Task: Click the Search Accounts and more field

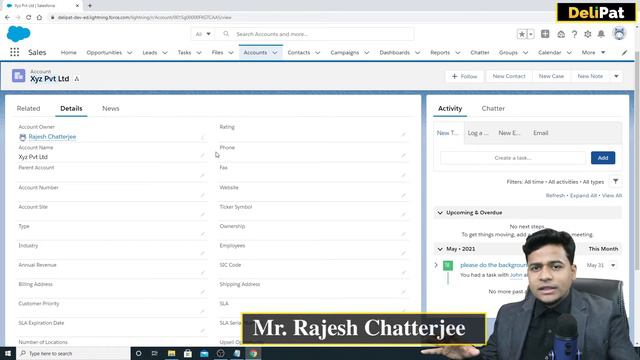Action: 315,34
